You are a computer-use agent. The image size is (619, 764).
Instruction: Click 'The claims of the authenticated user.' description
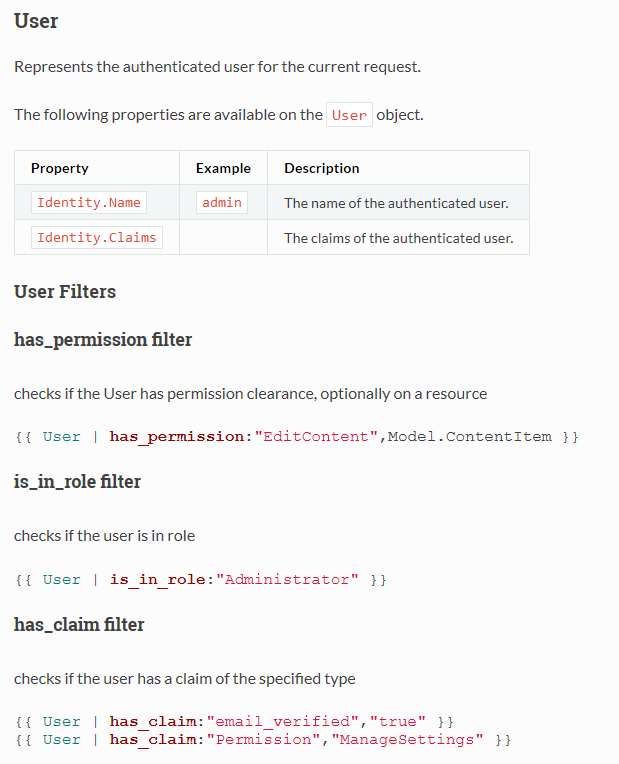click(x=399, y=238)
